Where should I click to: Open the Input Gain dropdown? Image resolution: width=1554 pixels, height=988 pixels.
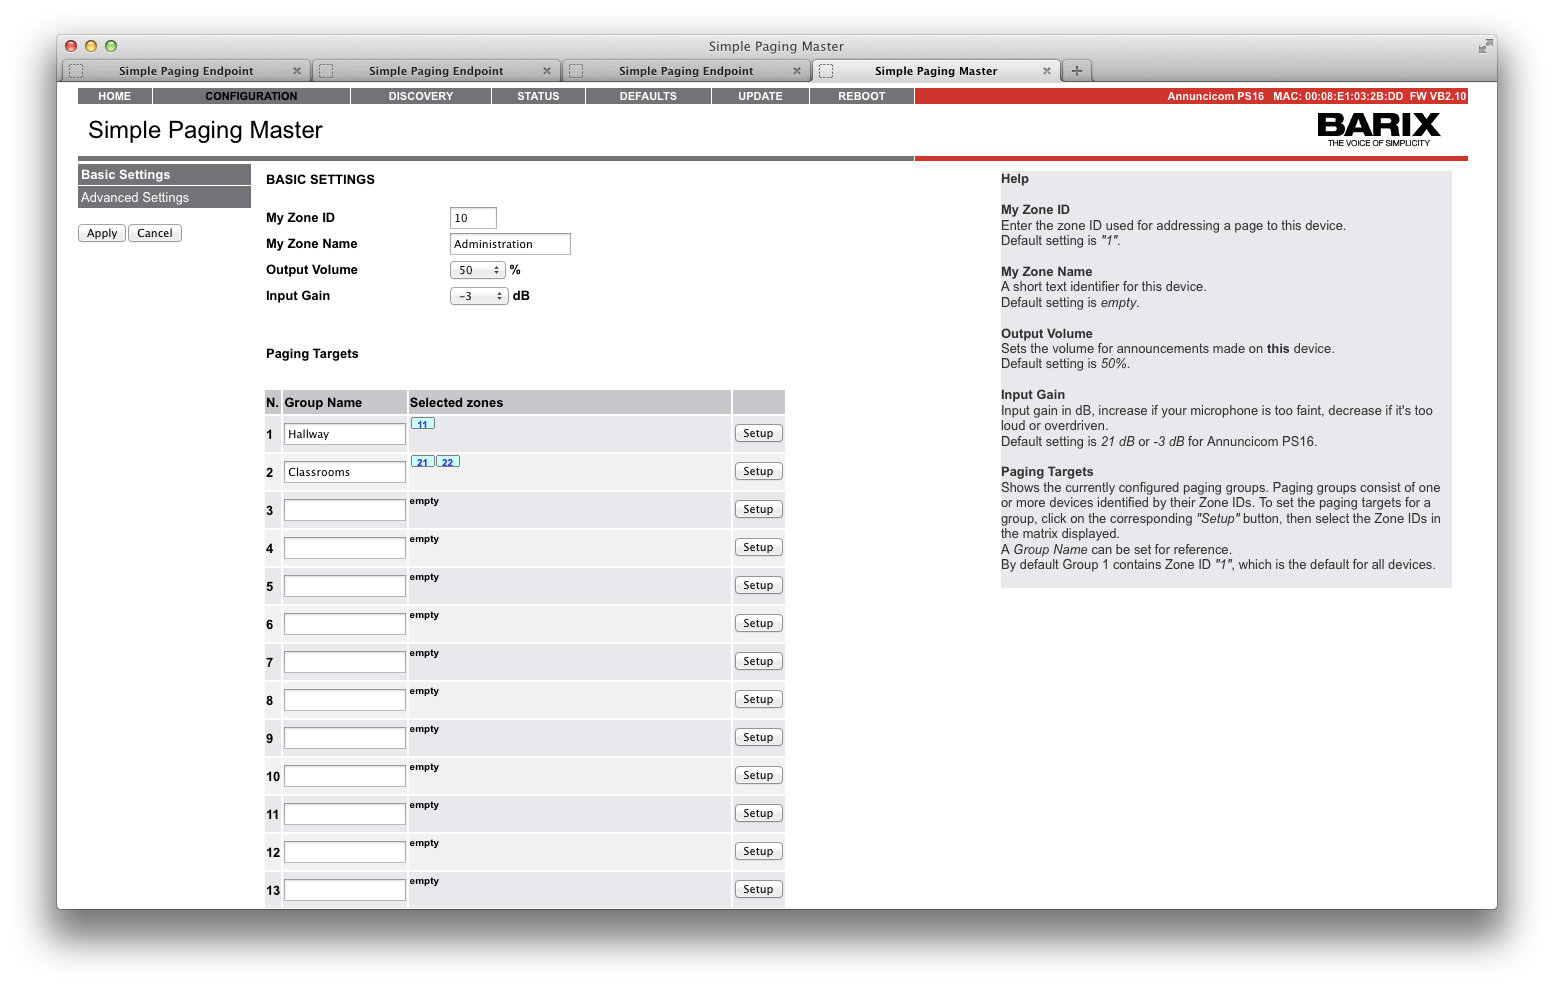pyautogui.click(x=479, y=296)
